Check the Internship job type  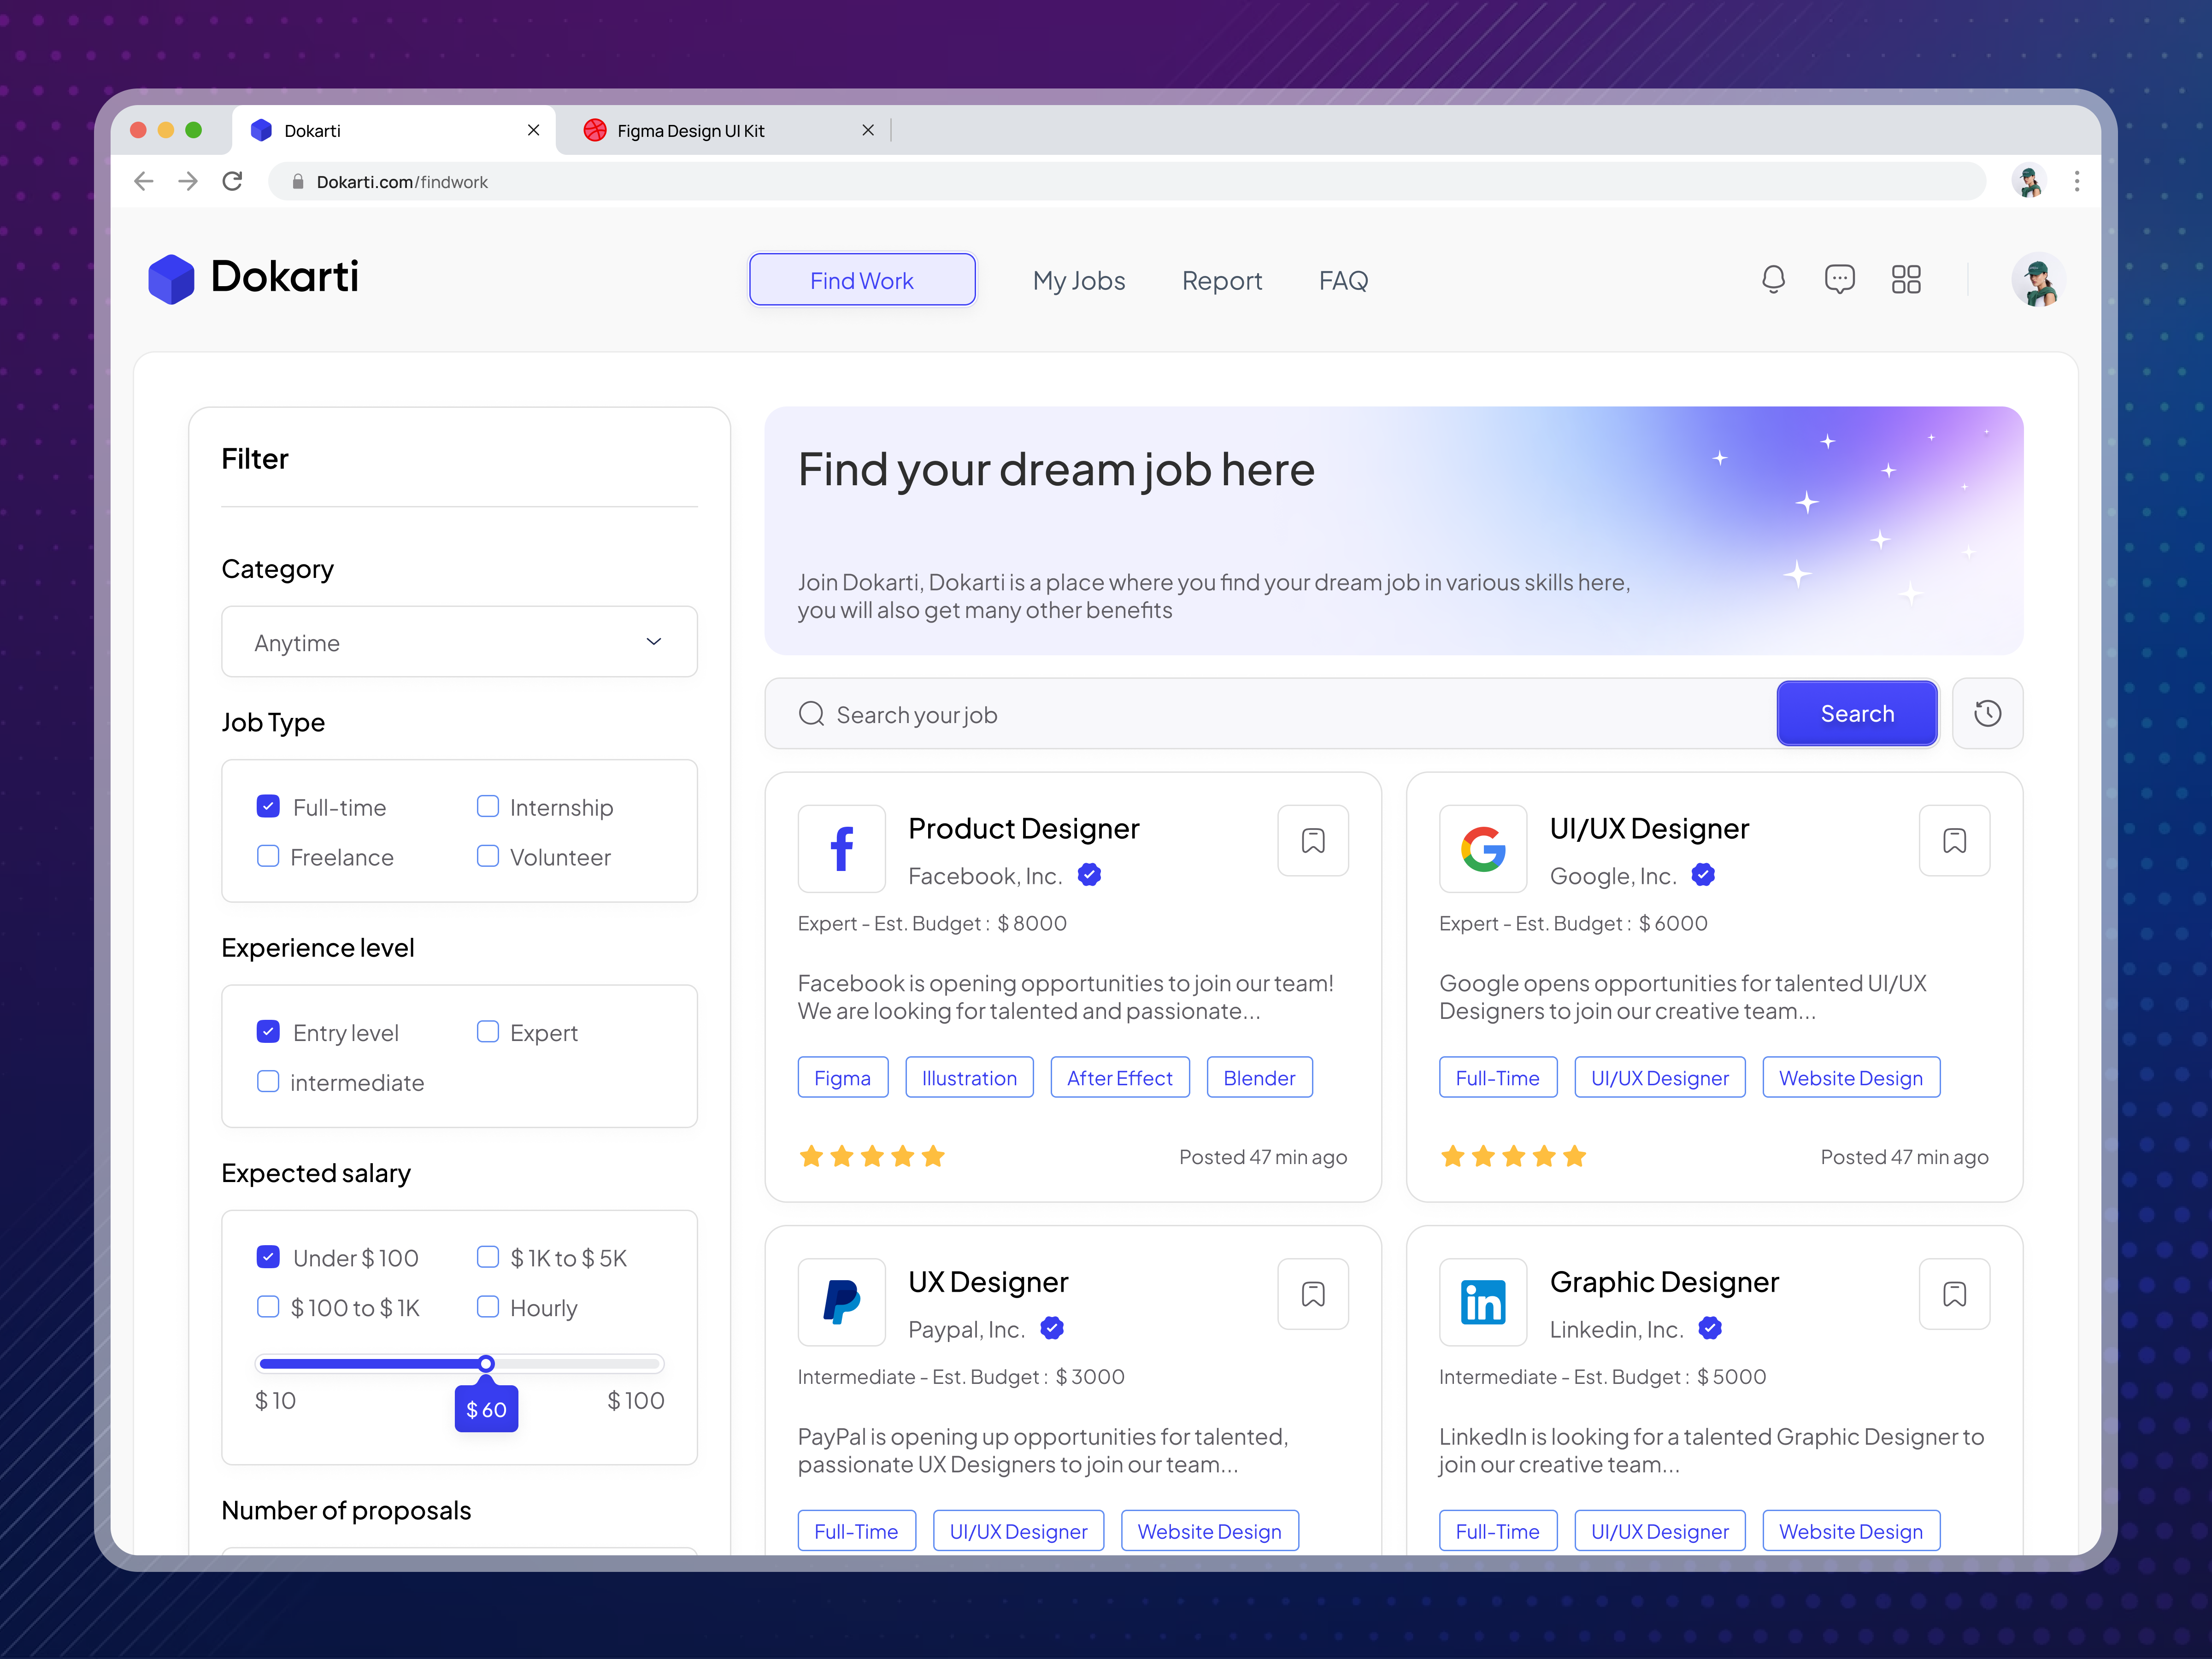coord(487,806)
